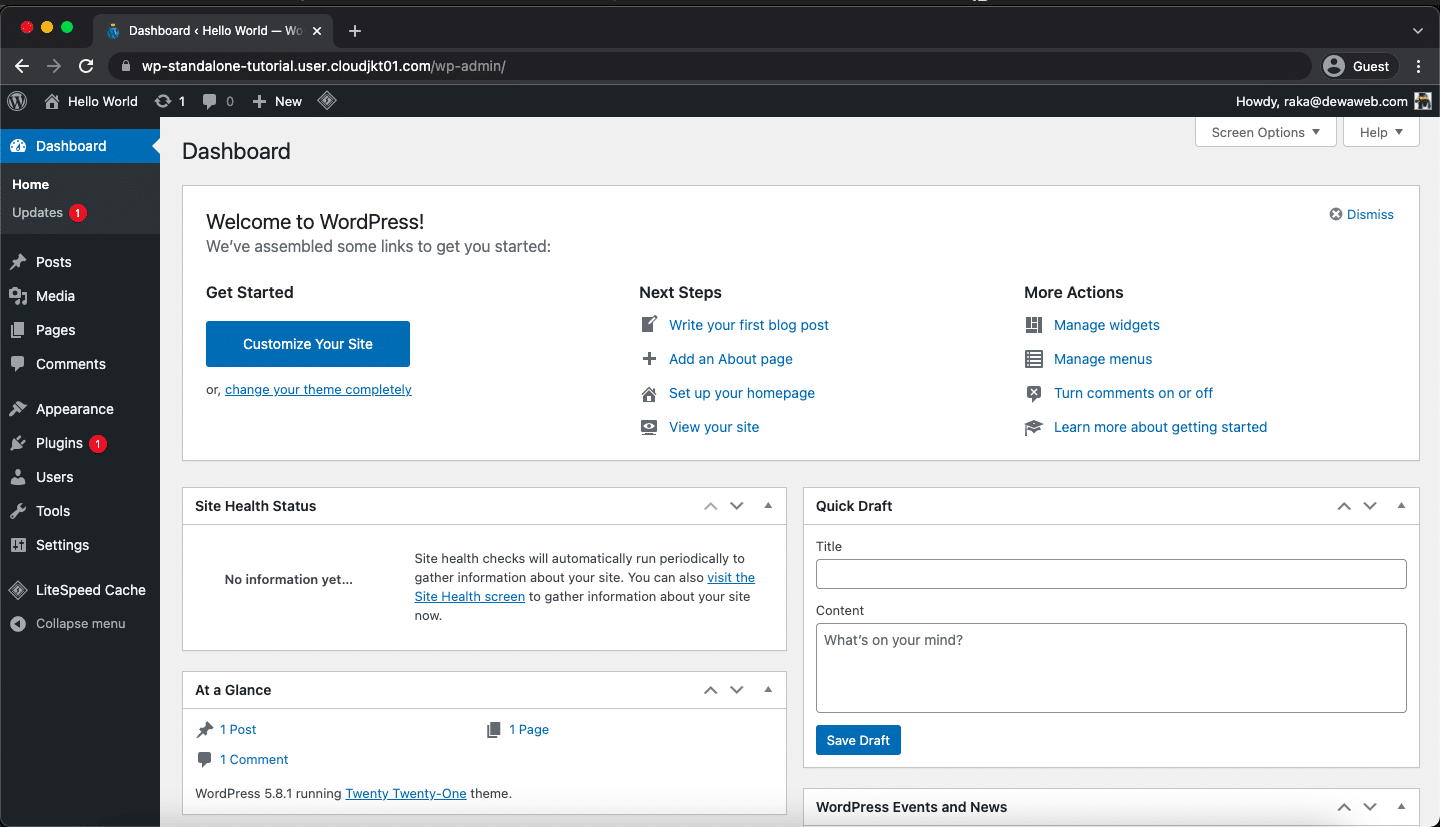Move Site Health Status widget down
This screenshot has width=1440, height=827.
pos(737,506)
